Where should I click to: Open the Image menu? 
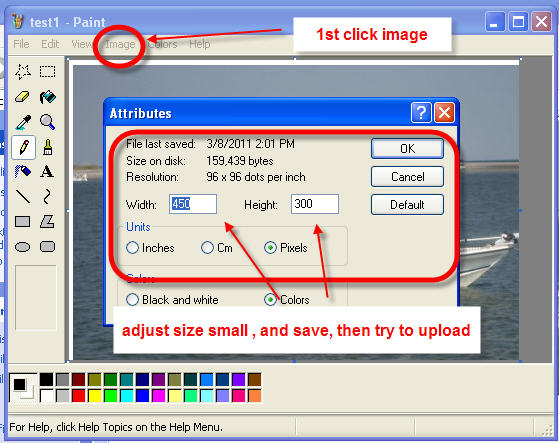[120, 44]
